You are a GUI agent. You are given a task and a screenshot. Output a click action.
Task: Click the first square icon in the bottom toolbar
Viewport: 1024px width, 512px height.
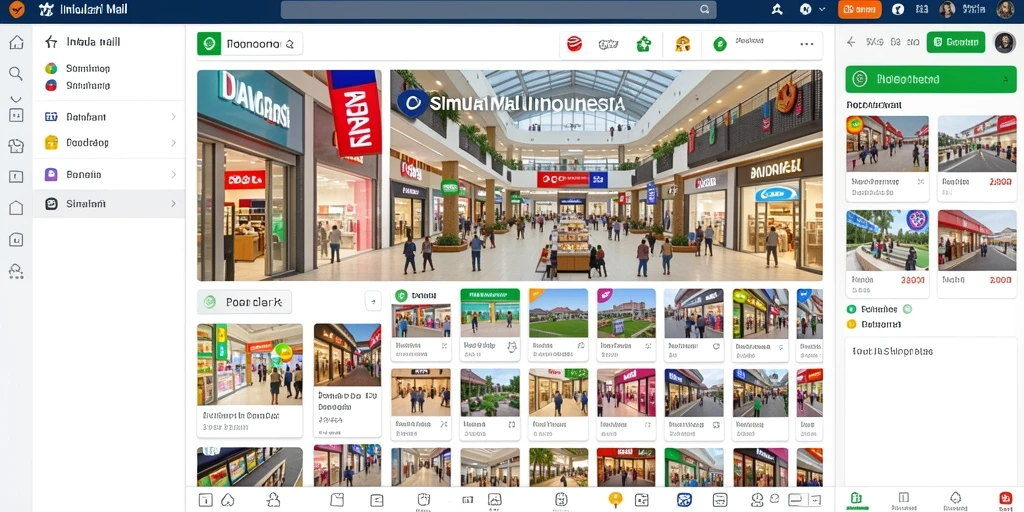coord(205,500)
